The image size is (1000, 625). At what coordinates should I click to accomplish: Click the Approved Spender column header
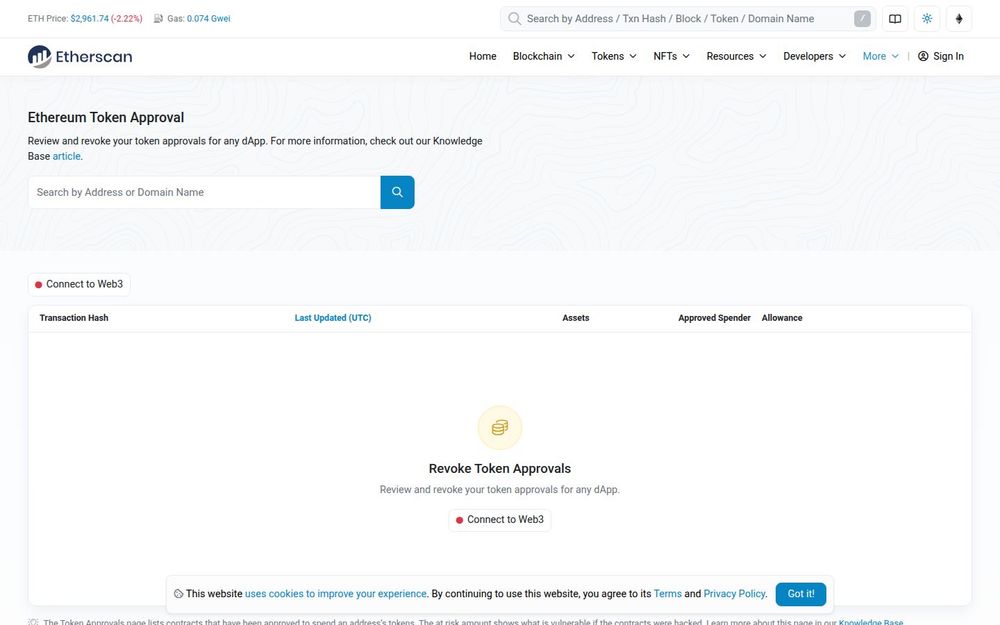coord(714,318)
